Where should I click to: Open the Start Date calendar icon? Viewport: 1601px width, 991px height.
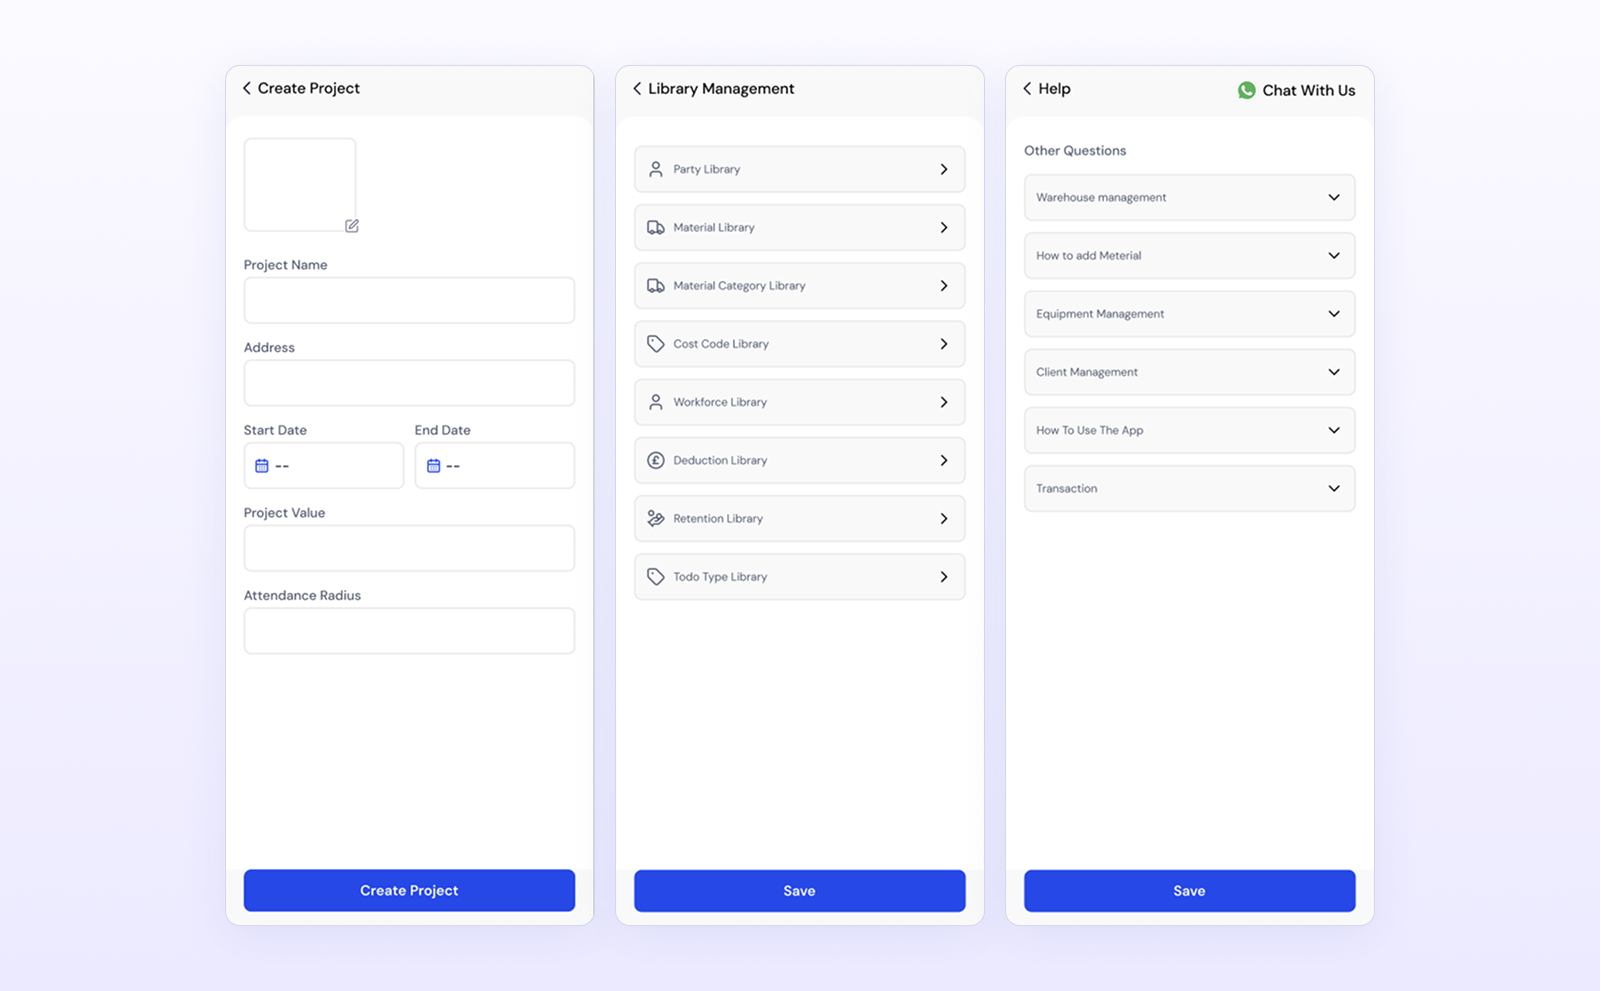coord(262,465)
